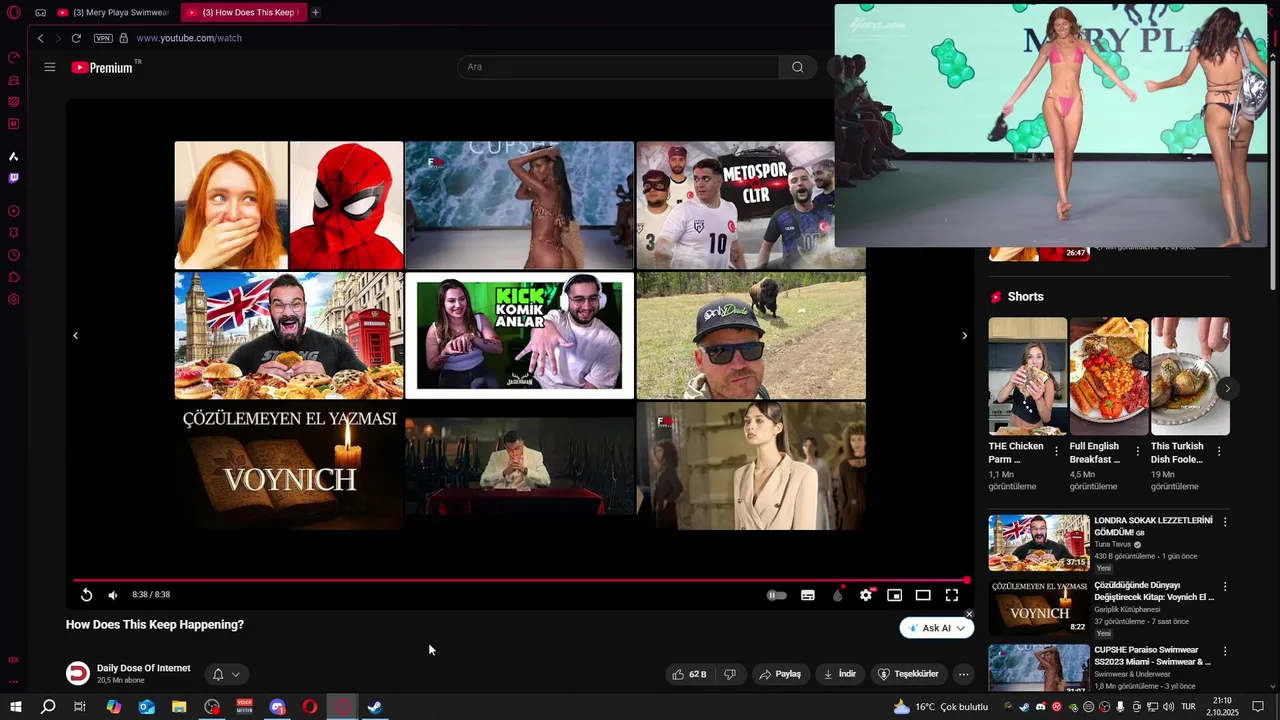This screenshot has height=720, width=1280.
Task: Open Steam from the taskbar
Action: pyautogui.click(x=375, y=707)
